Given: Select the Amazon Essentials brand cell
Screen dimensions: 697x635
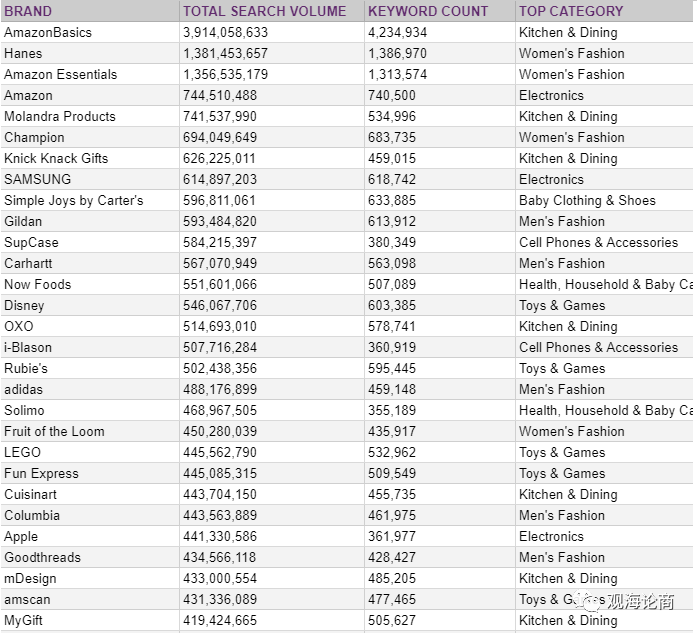Looking at the screenshot, I should point(90,74).
